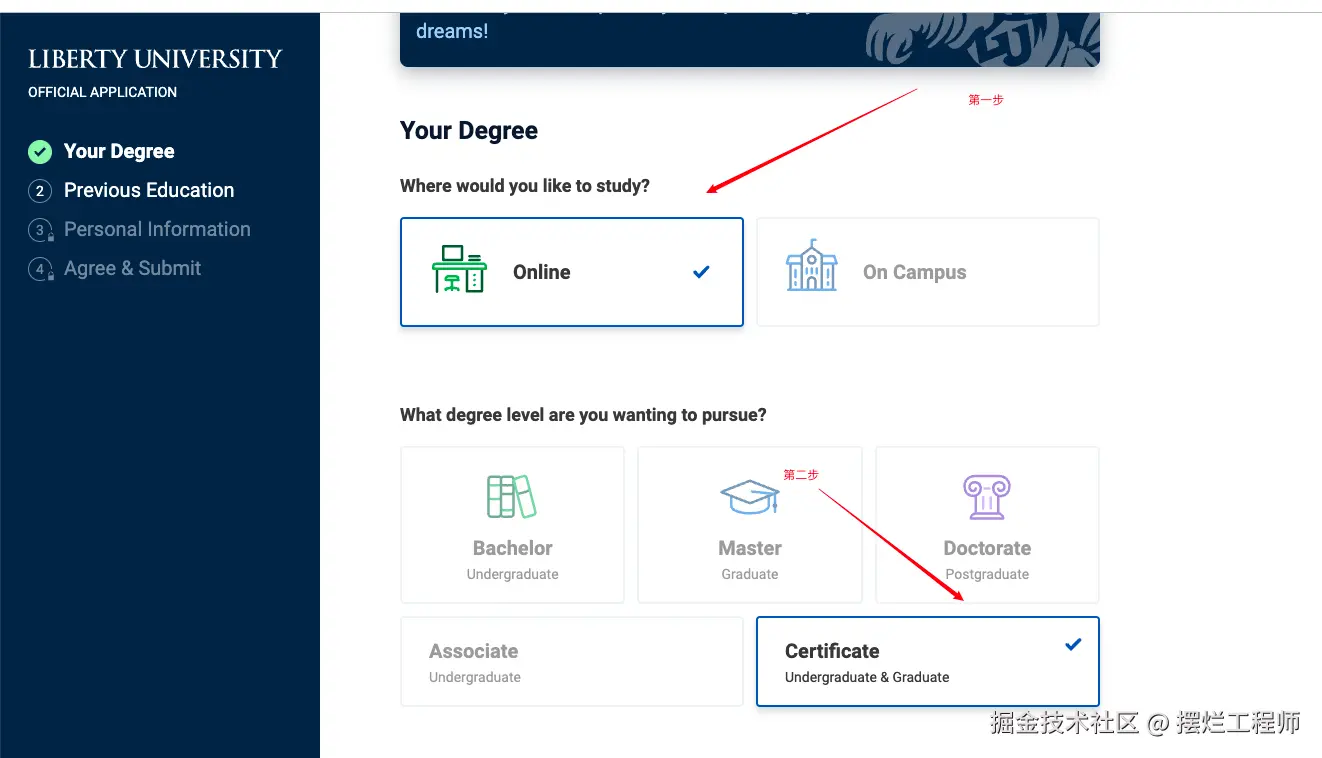Click the 'Your Degree' page heading
The height and width of the screenshot is (758, 1322).
(469, 131)
